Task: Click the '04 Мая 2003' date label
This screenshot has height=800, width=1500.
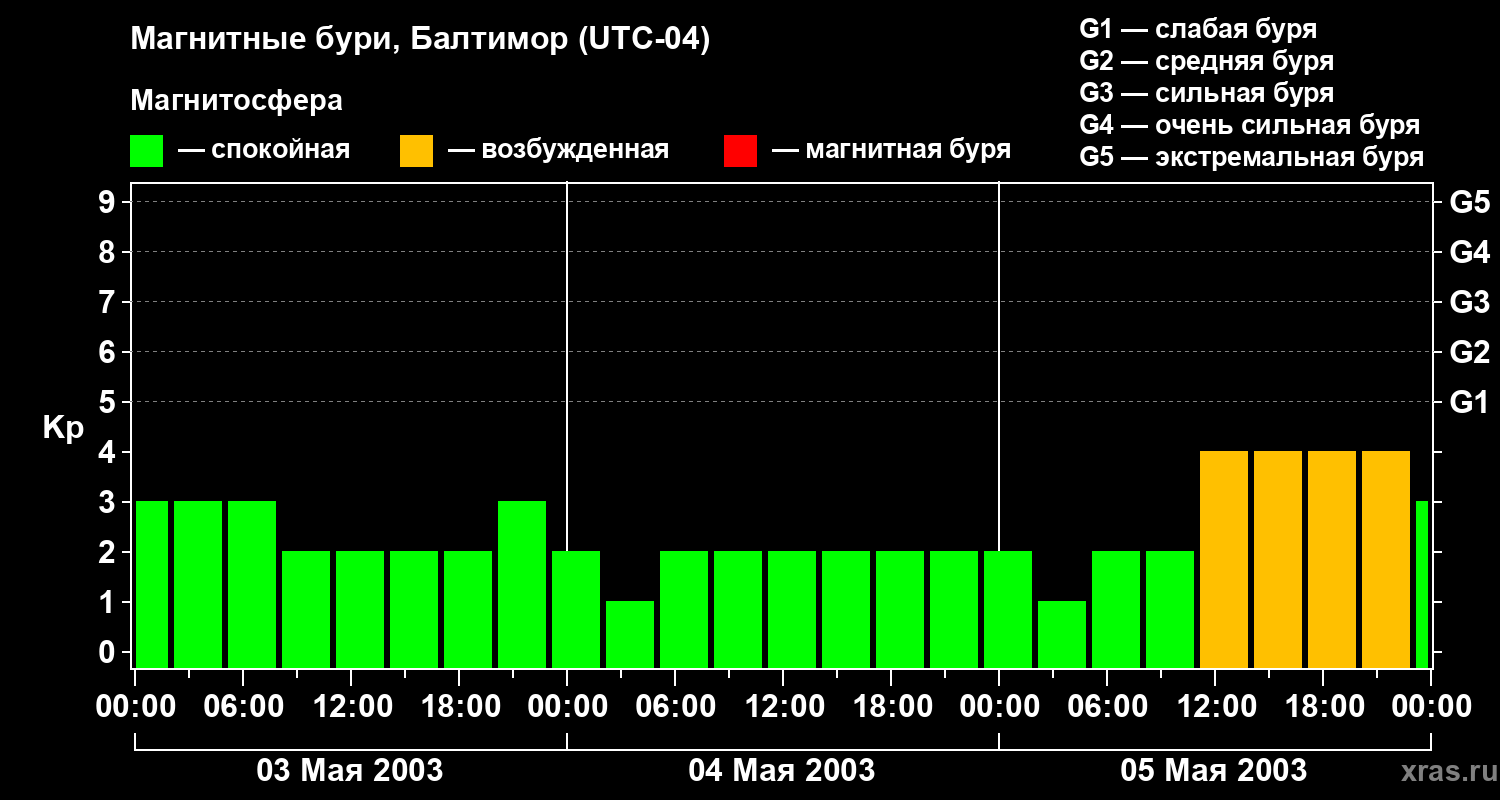Action: [x=782, y=770]
